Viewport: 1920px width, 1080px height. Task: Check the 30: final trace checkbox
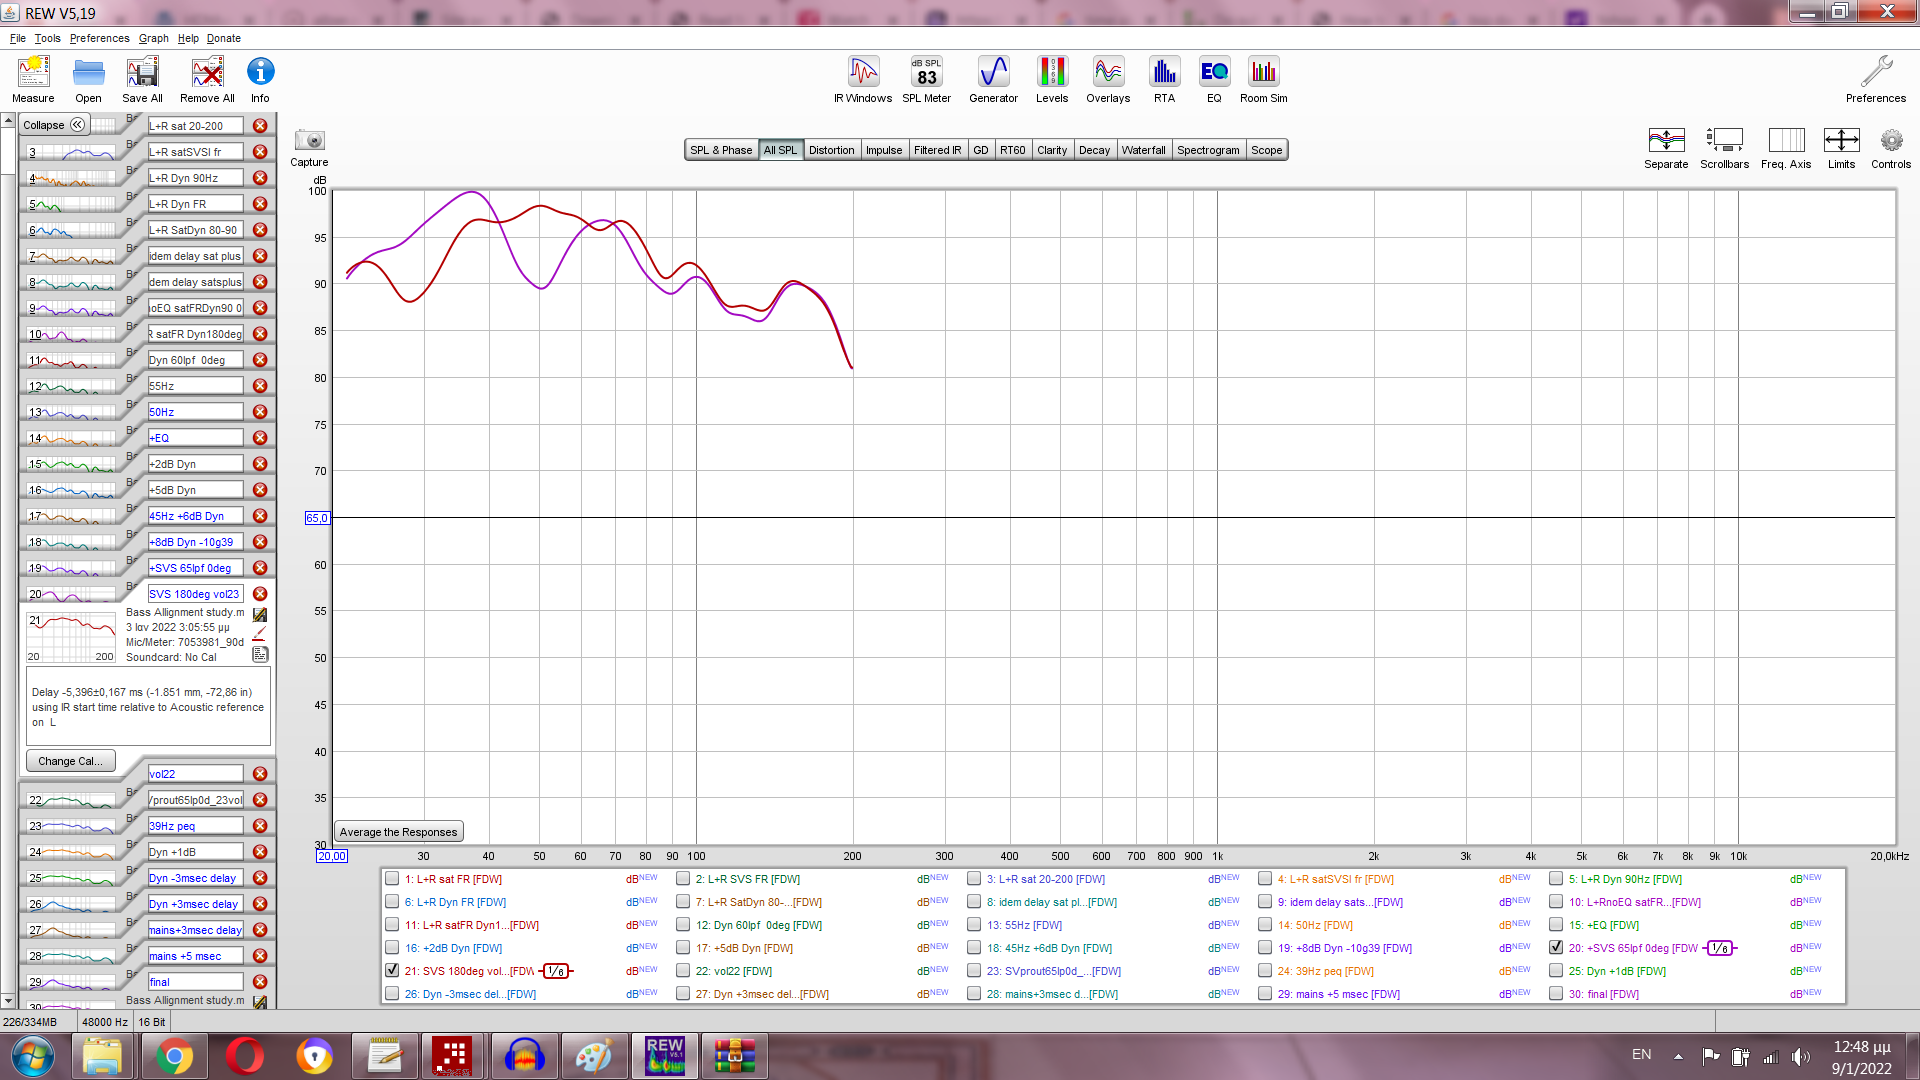(1556, 994)
